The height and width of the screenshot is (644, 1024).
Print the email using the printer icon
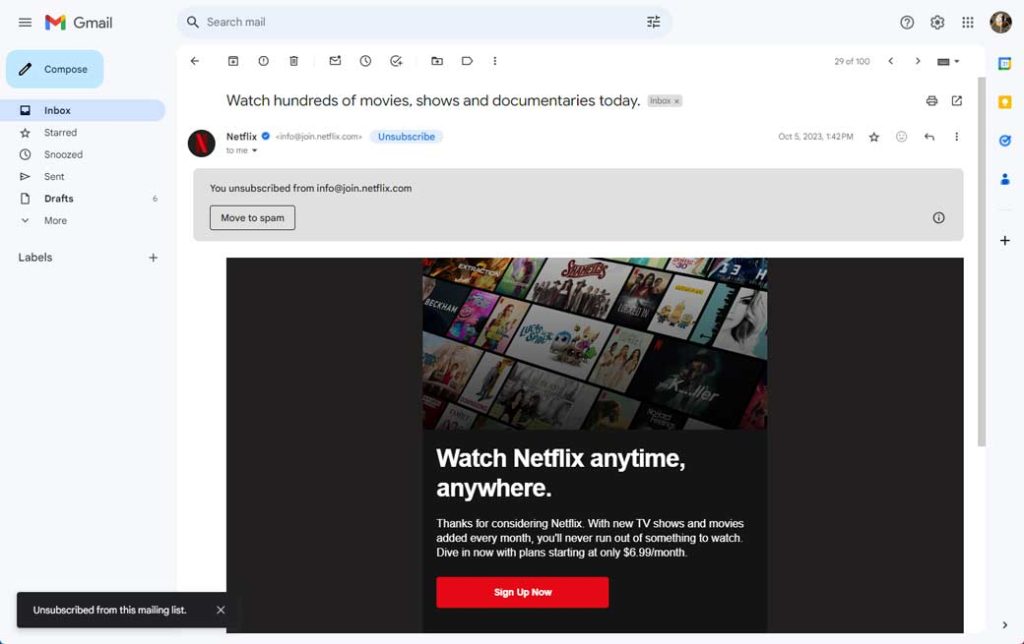[932, 101]
